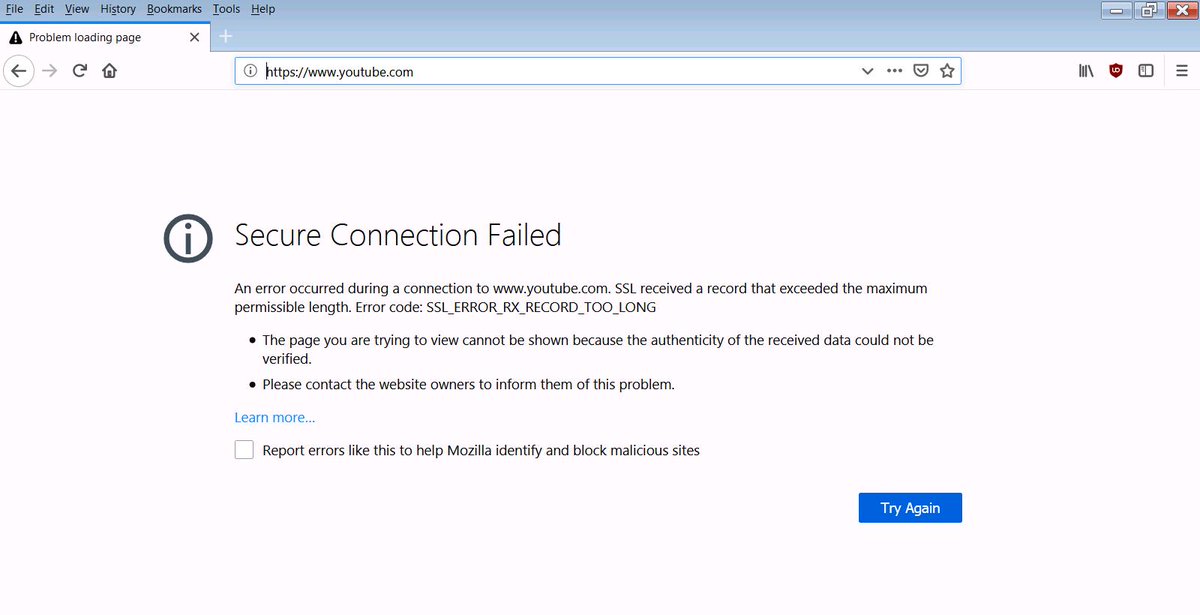This screenshot has height=615, width=1200.
Task: Open the Tools menu
Action: tap(226, 9)
